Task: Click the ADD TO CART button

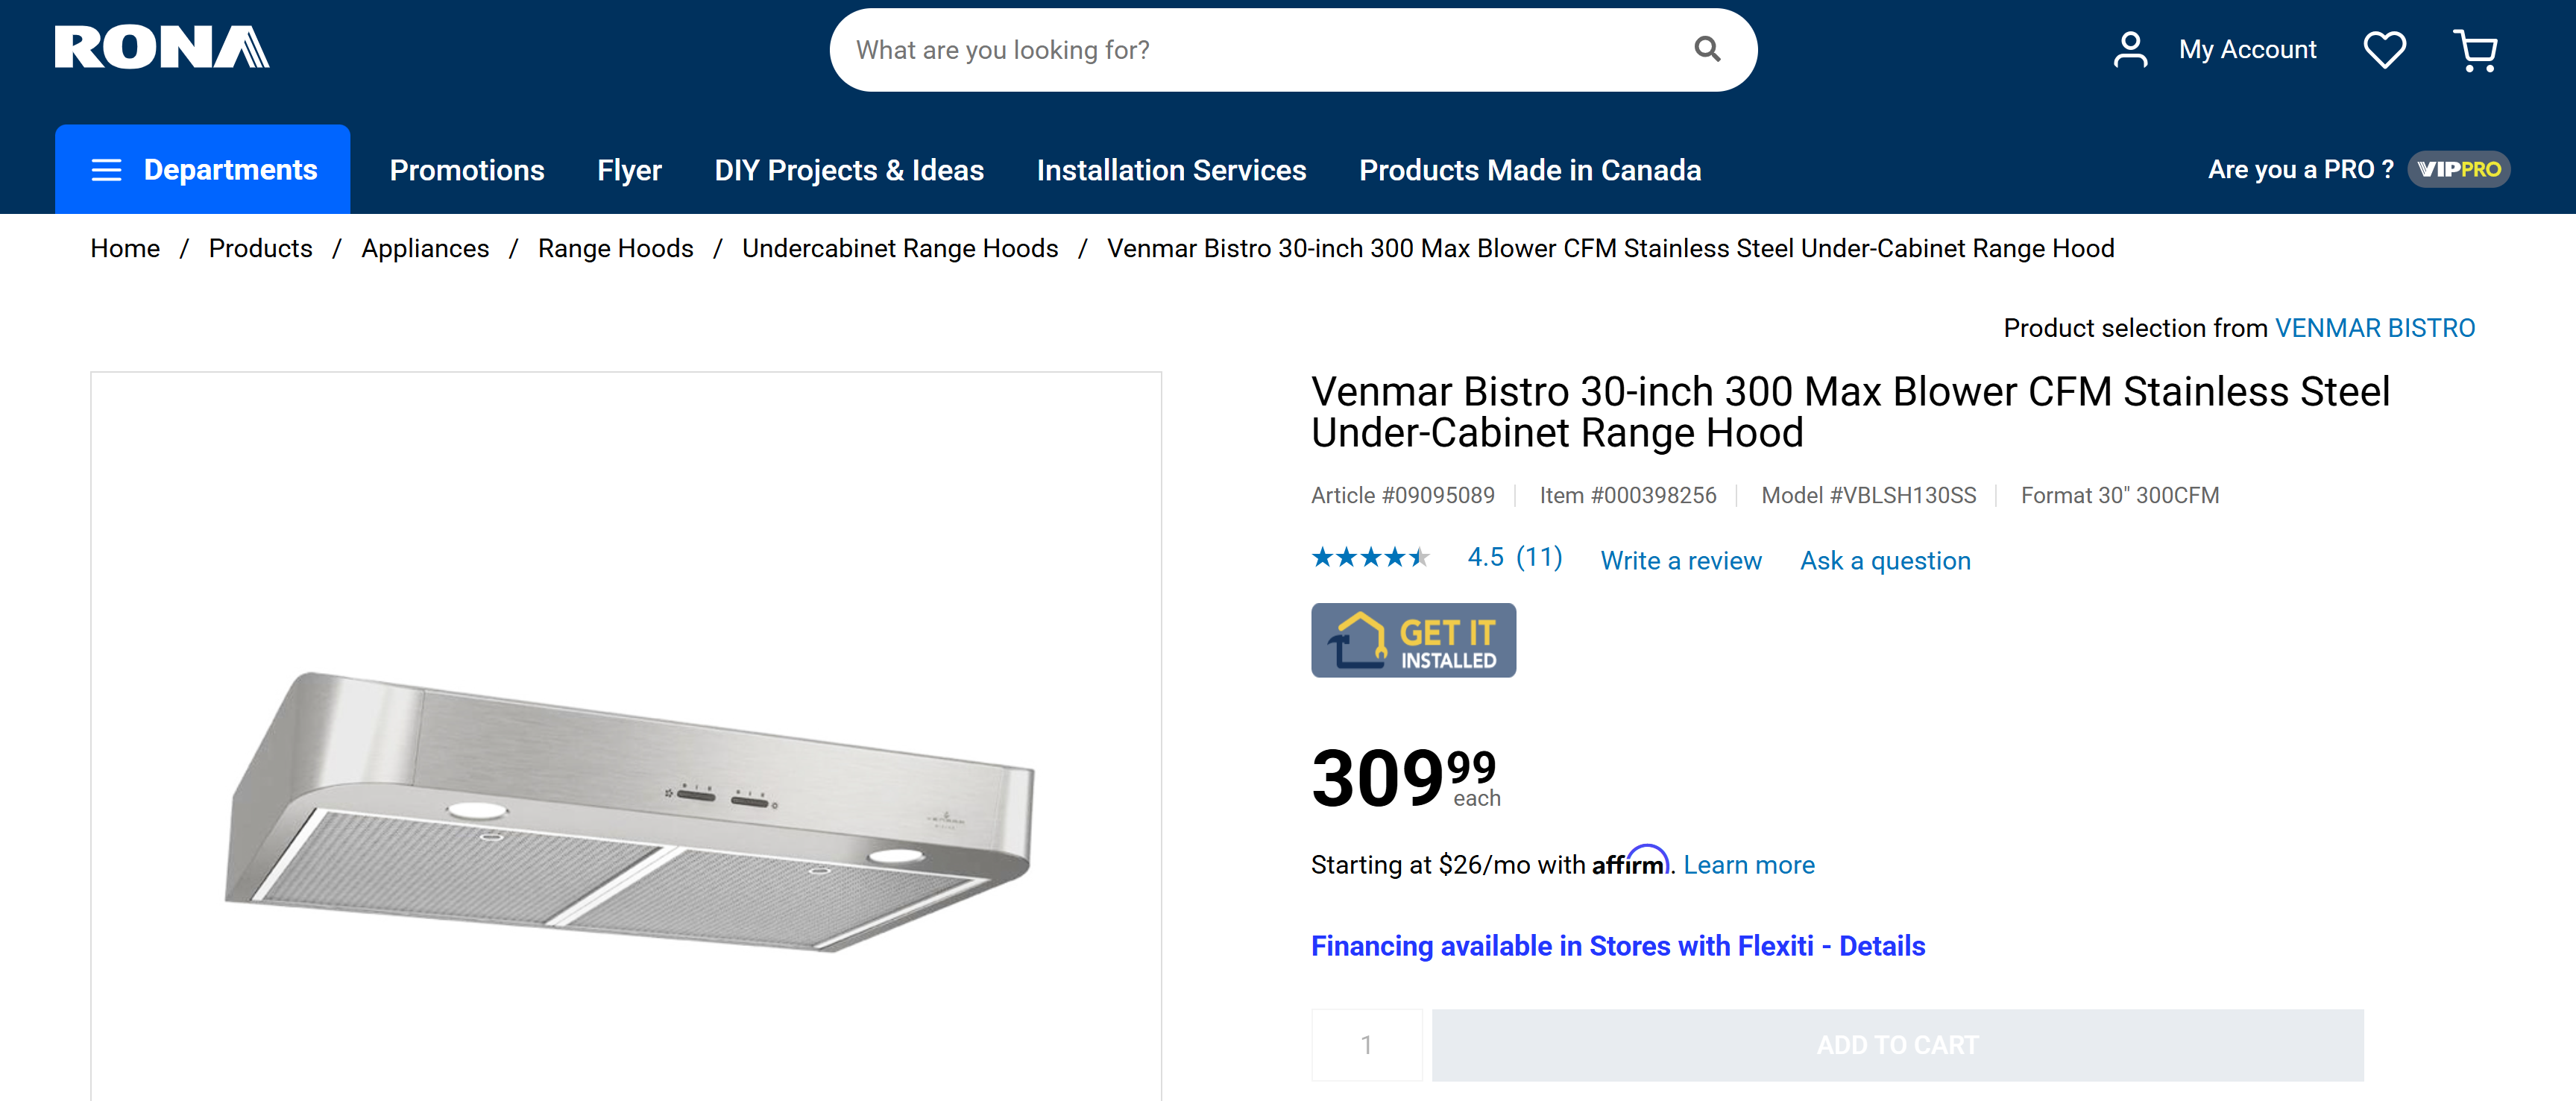Action: coord(1896,1044)
